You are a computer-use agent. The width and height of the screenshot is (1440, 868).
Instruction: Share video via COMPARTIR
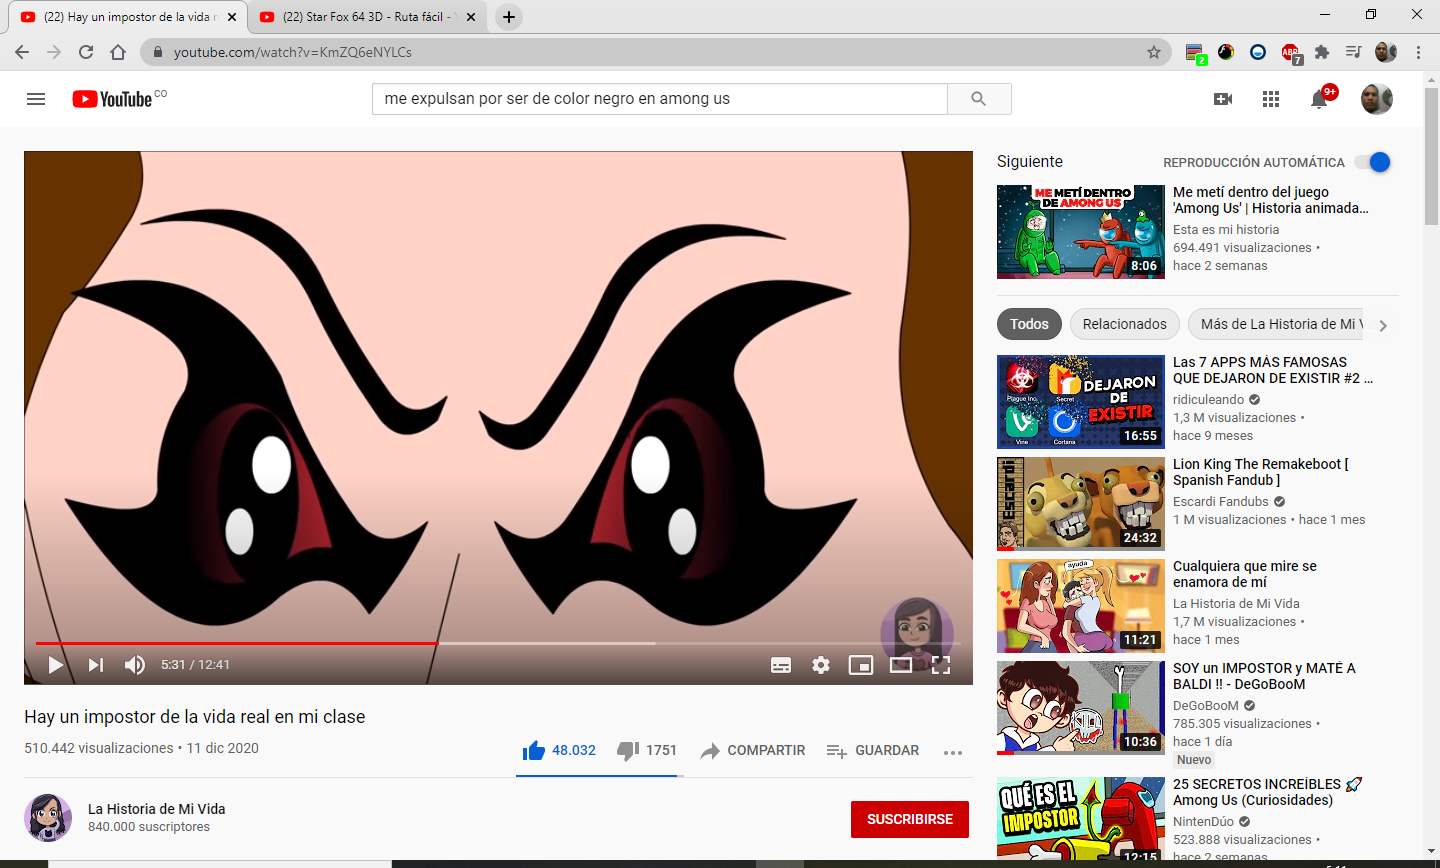[753, 750]
